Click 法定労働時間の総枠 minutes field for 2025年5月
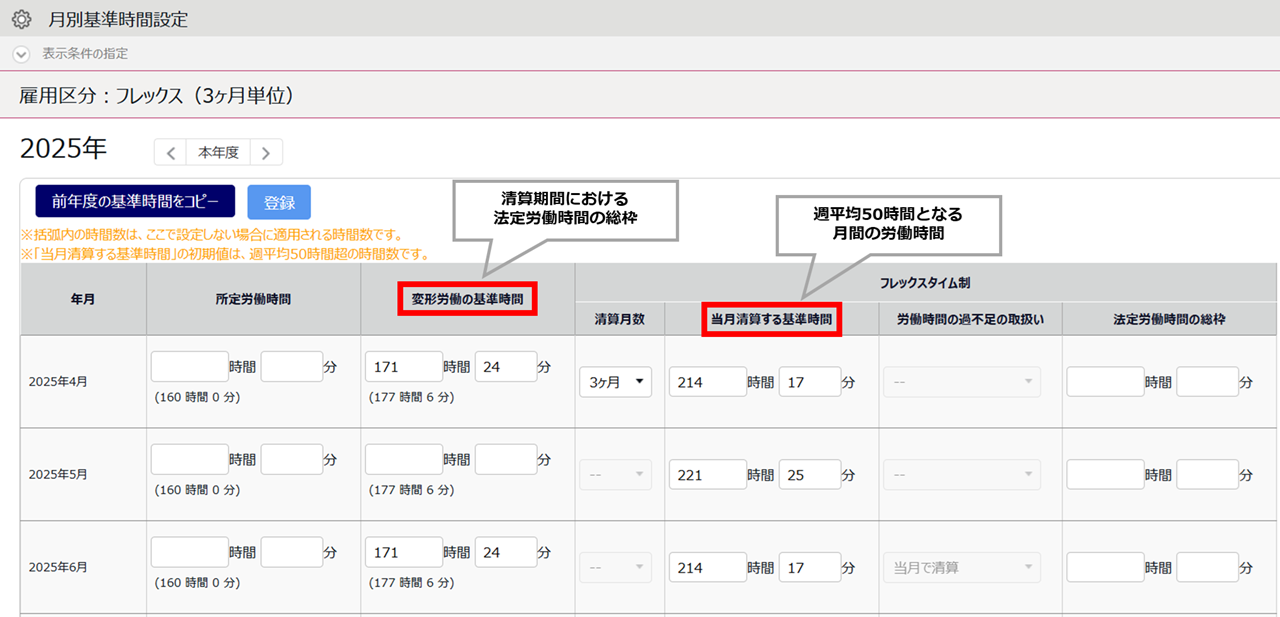 (1208, 475)
